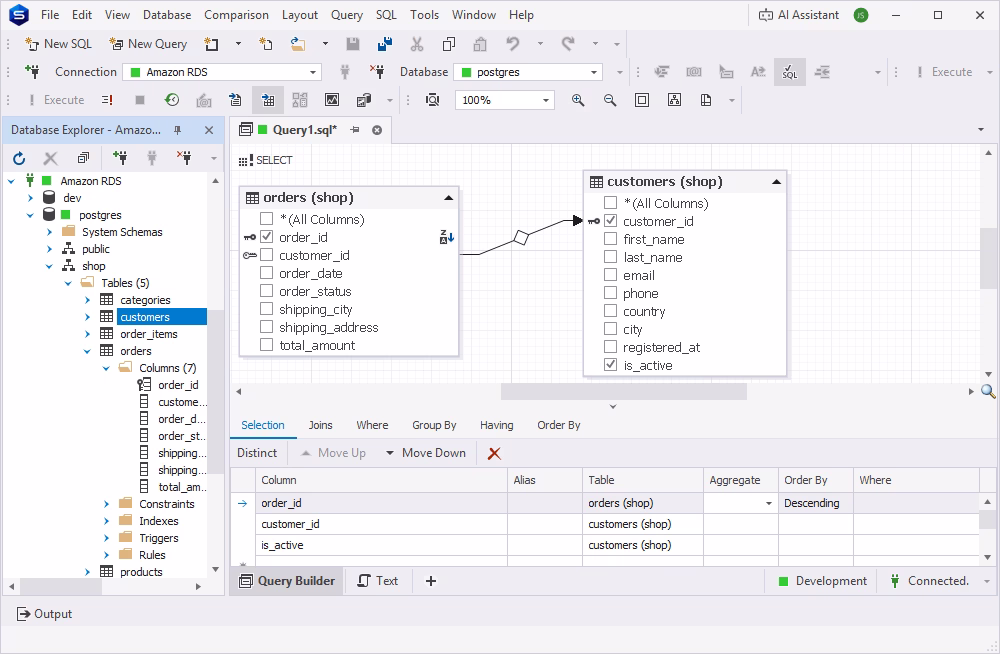Viewport: 1000px width, 654px height.
Task: Expand the dev database node
Action: pyautogui.click(x=30, y=198)
